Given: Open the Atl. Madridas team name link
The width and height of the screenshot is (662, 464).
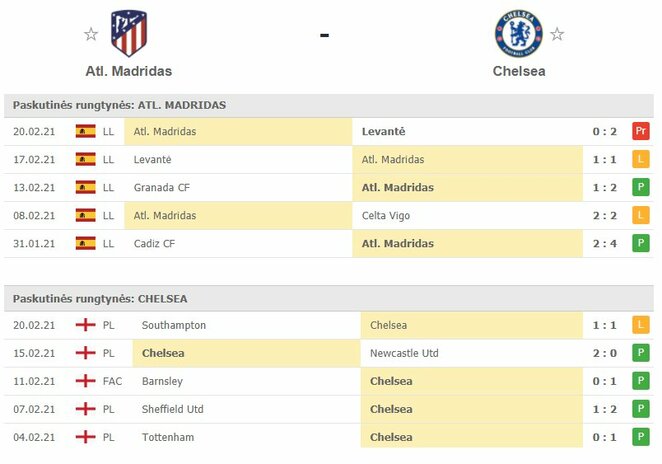Looking at the screenshot, I should point(128,72).
